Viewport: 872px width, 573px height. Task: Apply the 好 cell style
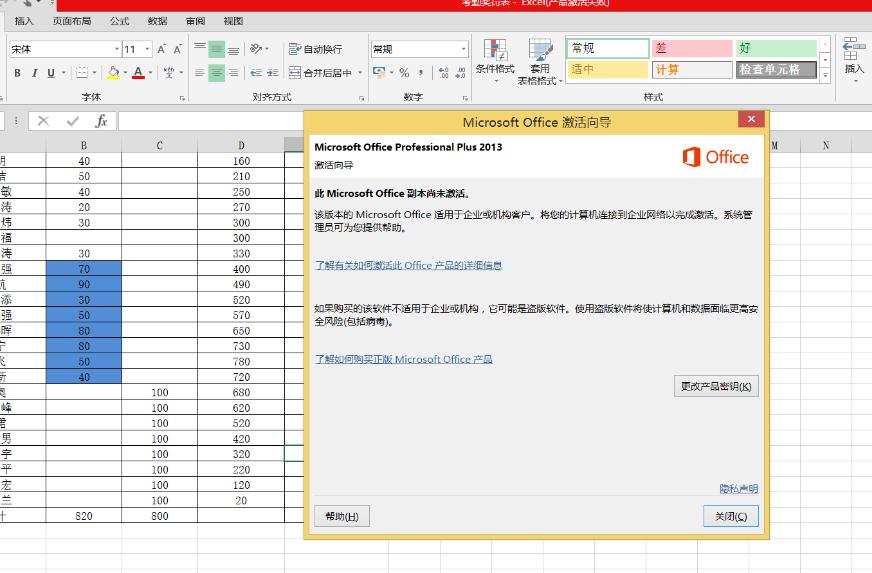coord(776,48)
